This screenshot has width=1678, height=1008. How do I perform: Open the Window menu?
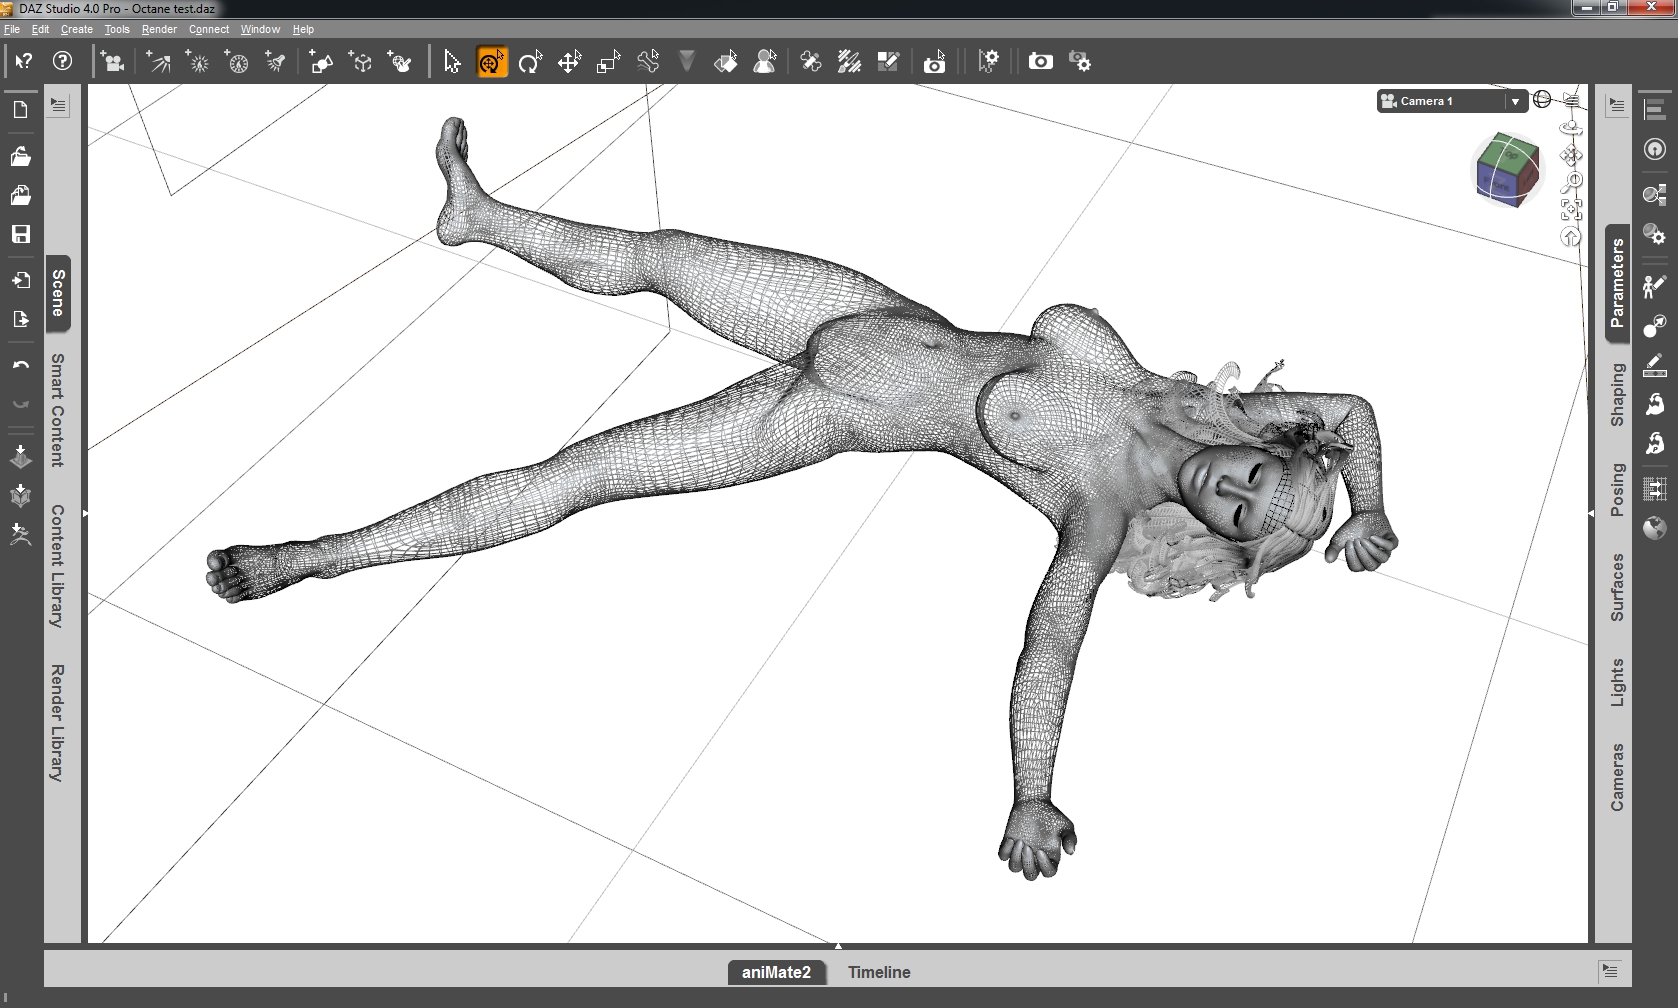pyautogui.click(x=260, y=29)
